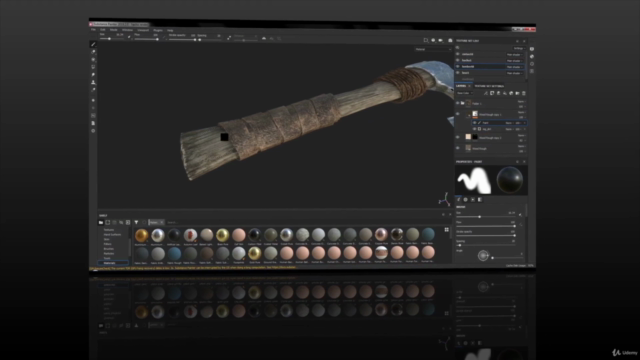Click the Add Paint Layer icon
This screenshot has height=360, width=640.
coord(498,93)
